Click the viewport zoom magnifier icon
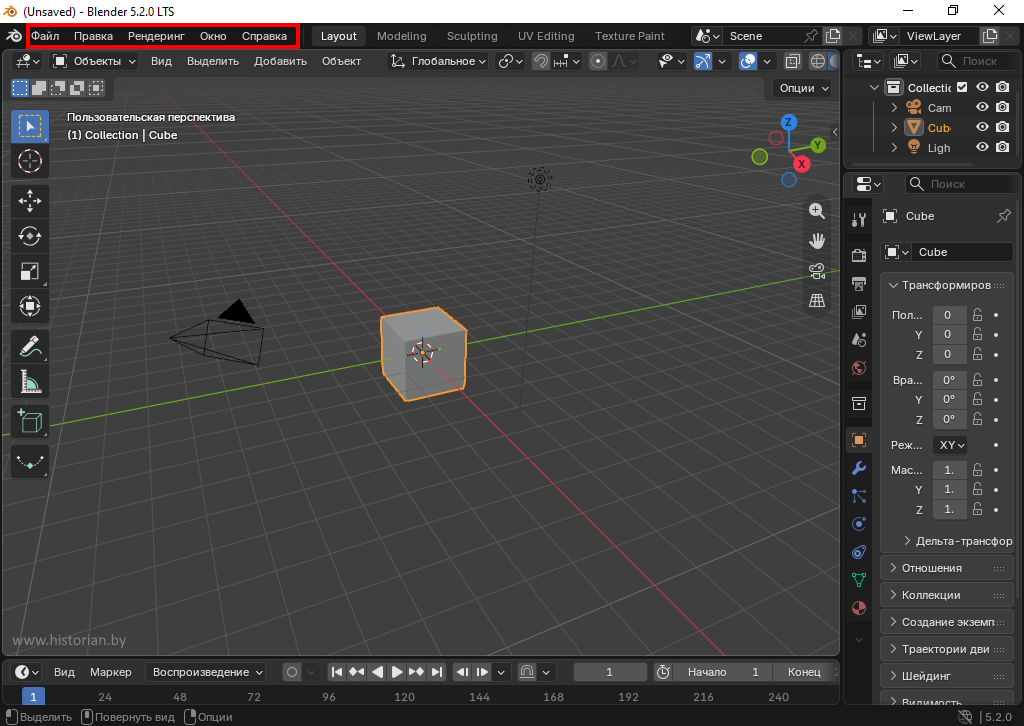 tap(817, 211)
